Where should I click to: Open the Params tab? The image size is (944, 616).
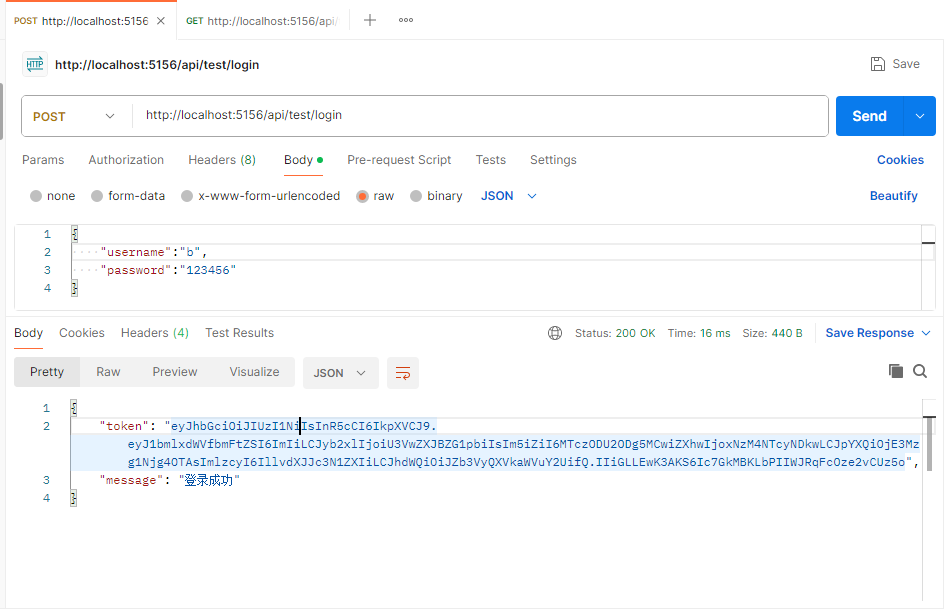coord(43,160)
